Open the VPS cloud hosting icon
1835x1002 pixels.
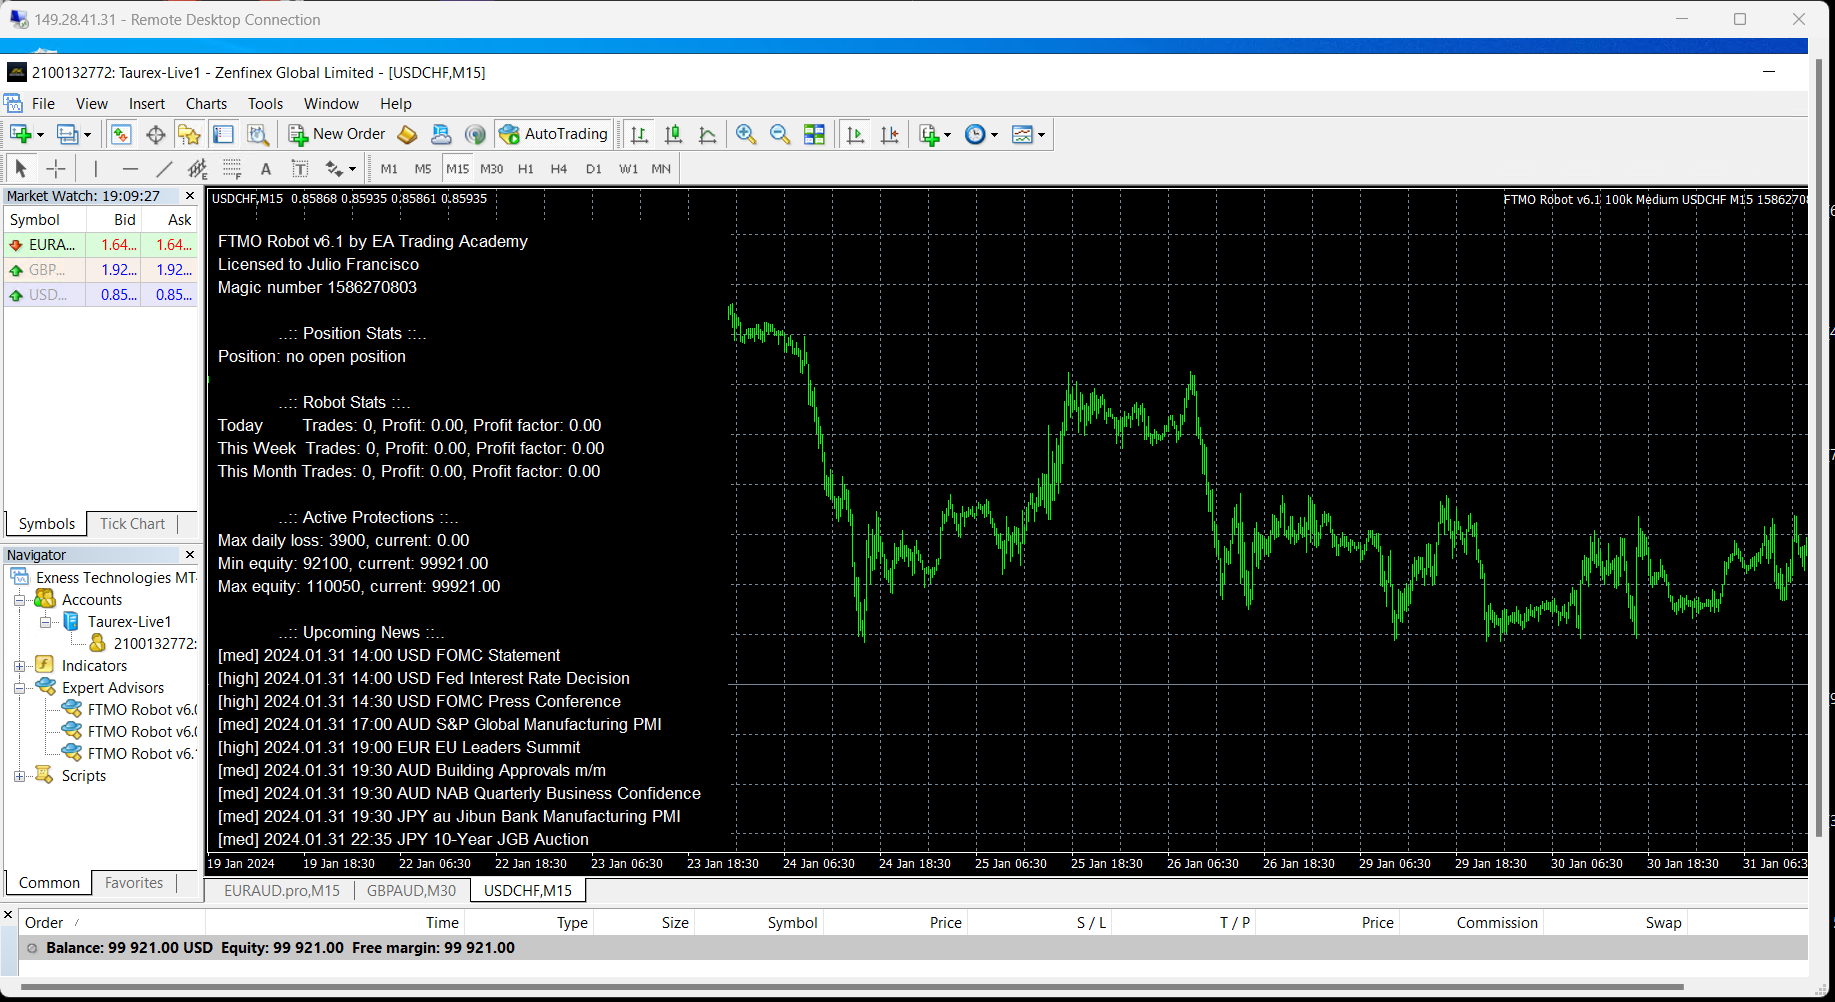441,134
